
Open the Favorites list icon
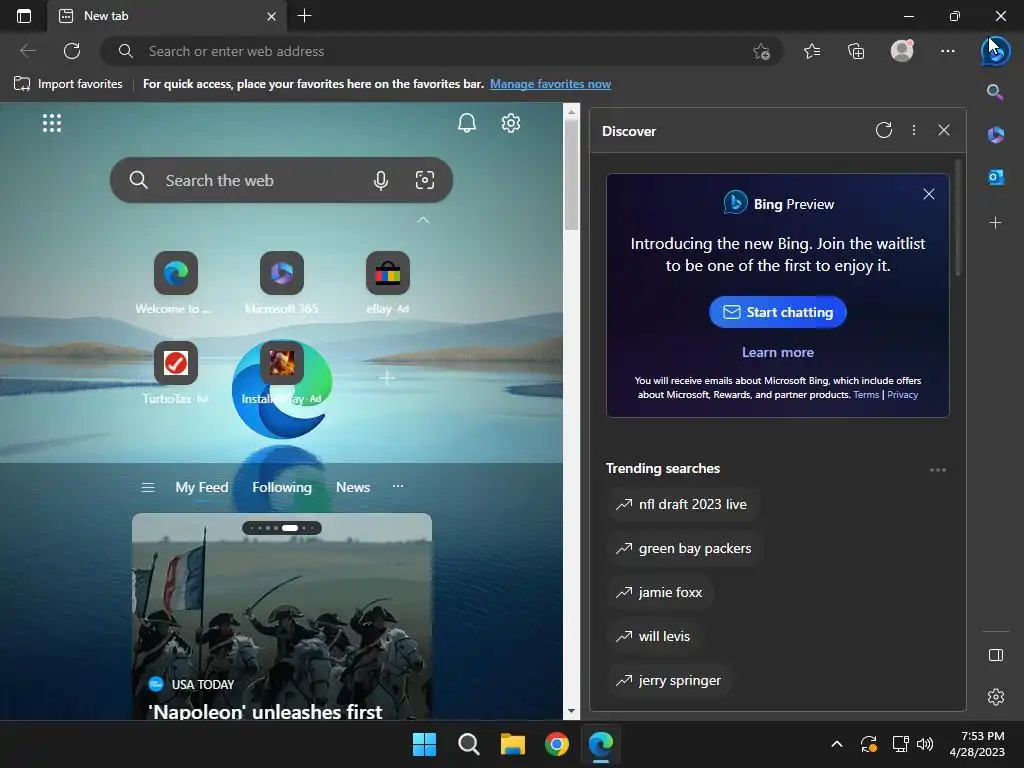(x=812, y=51)
